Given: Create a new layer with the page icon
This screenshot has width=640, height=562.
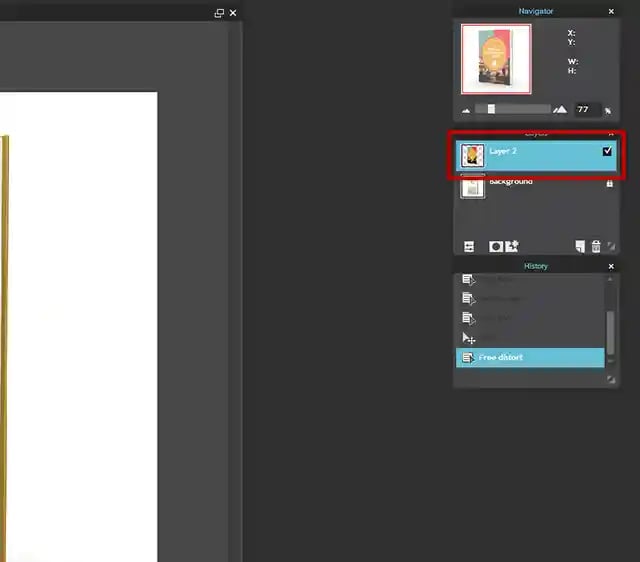Looking at the screenshot, I should [x=580, y=246].
